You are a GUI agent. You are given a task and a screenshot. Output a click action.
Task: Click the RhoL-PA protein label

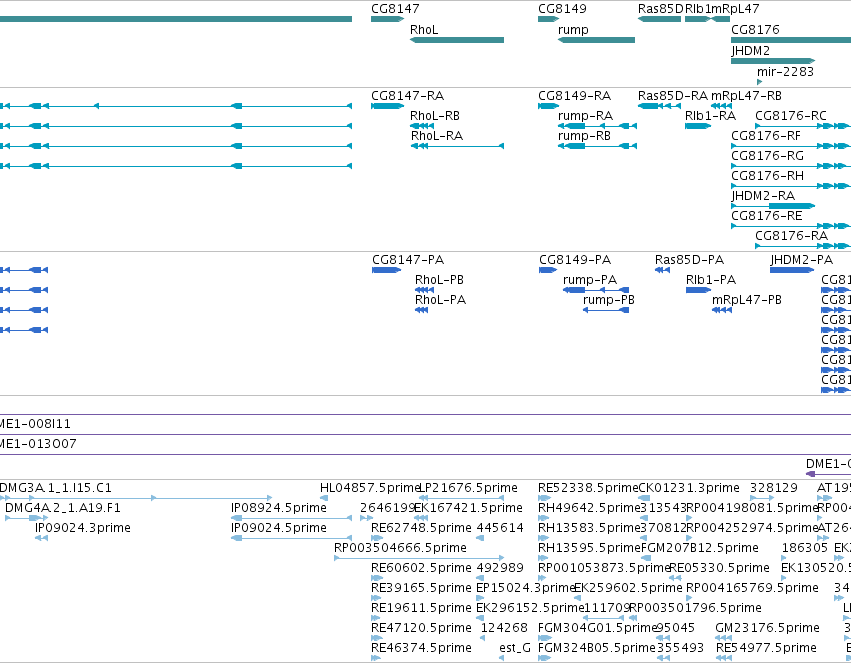tap(441, 300)
